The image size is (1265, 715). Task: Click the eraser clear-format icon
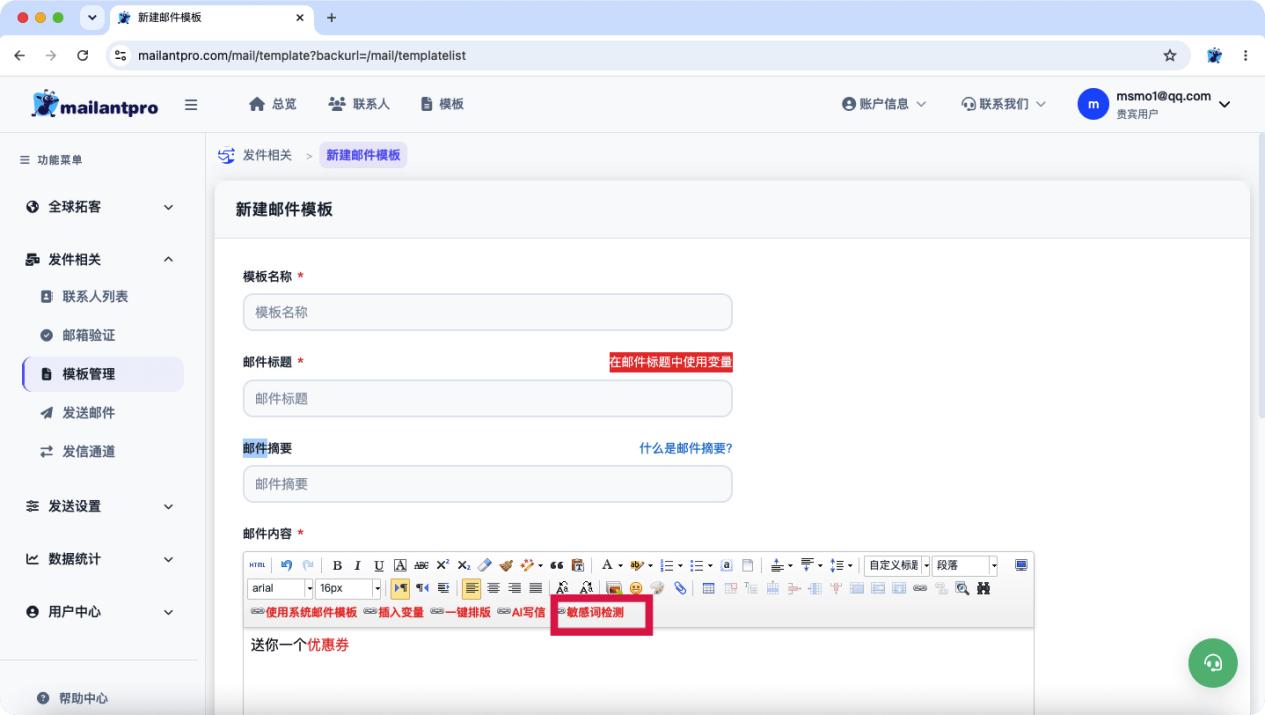(484, 565)
